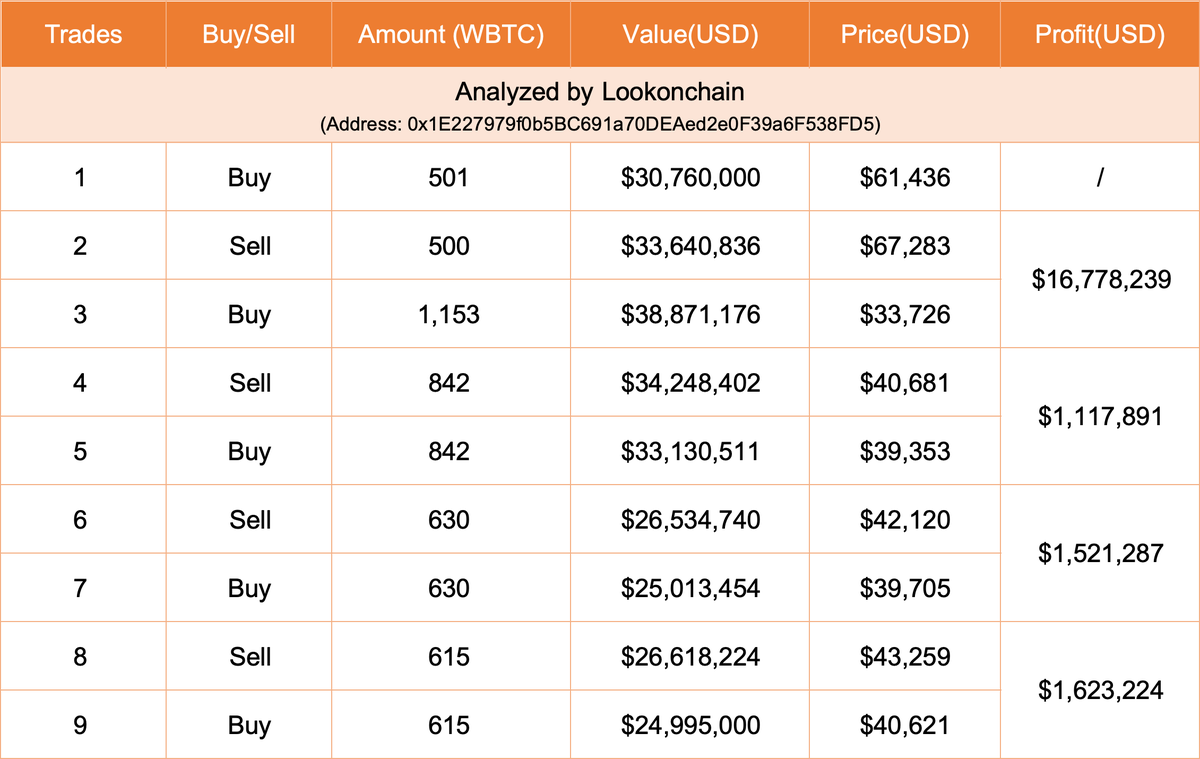Image resolution: width=1200 pixels, height=759 pixels.
Task: Click the $1,117,891 profit cell
Action: click(1100, 417)
